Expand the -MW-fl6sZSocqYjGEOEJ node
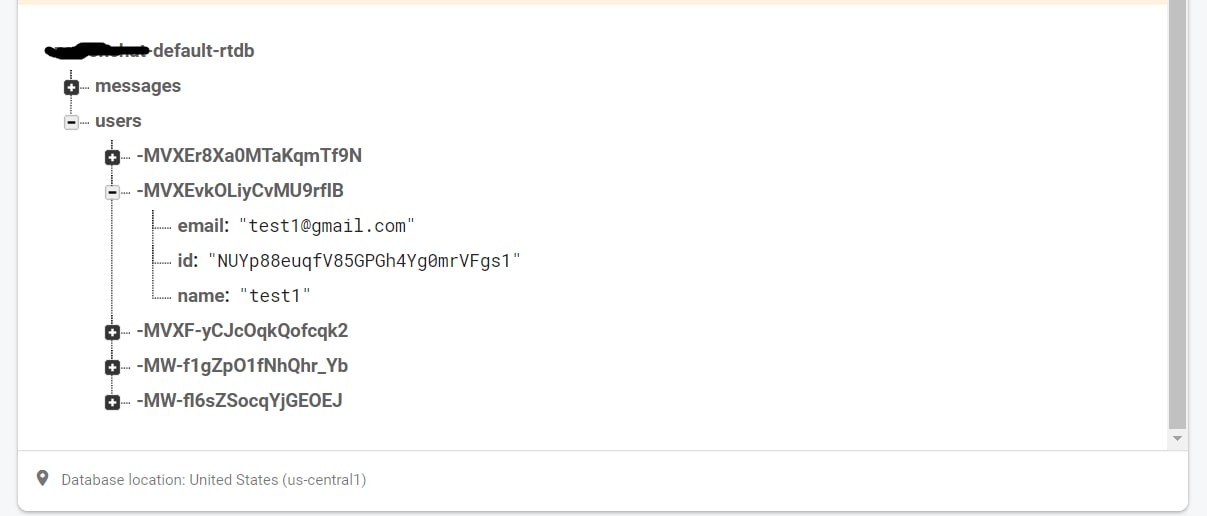This screenshot has width=1207, height=516. coord(112,402)
